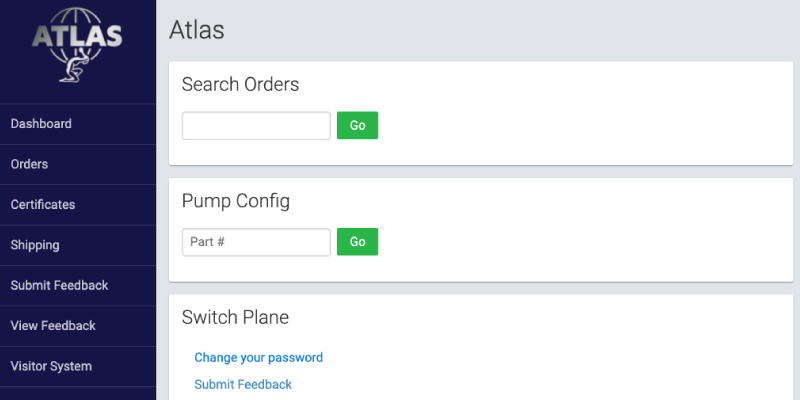This screenshot has height=400, width=800.
Task: Open Submit Feedback link in Switch Plane
Action: (x=243, y=384)
